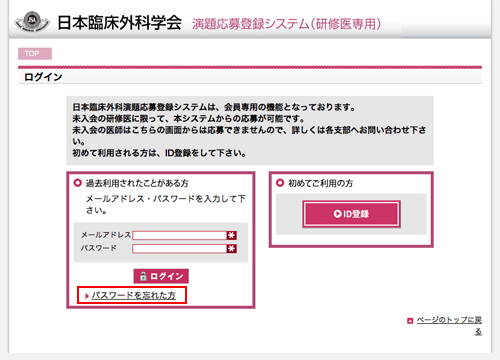Viewport: 500px width, 360px height.
Task: Click the 初めてご利用の方 heading
Action: click(x=321, y=183)
